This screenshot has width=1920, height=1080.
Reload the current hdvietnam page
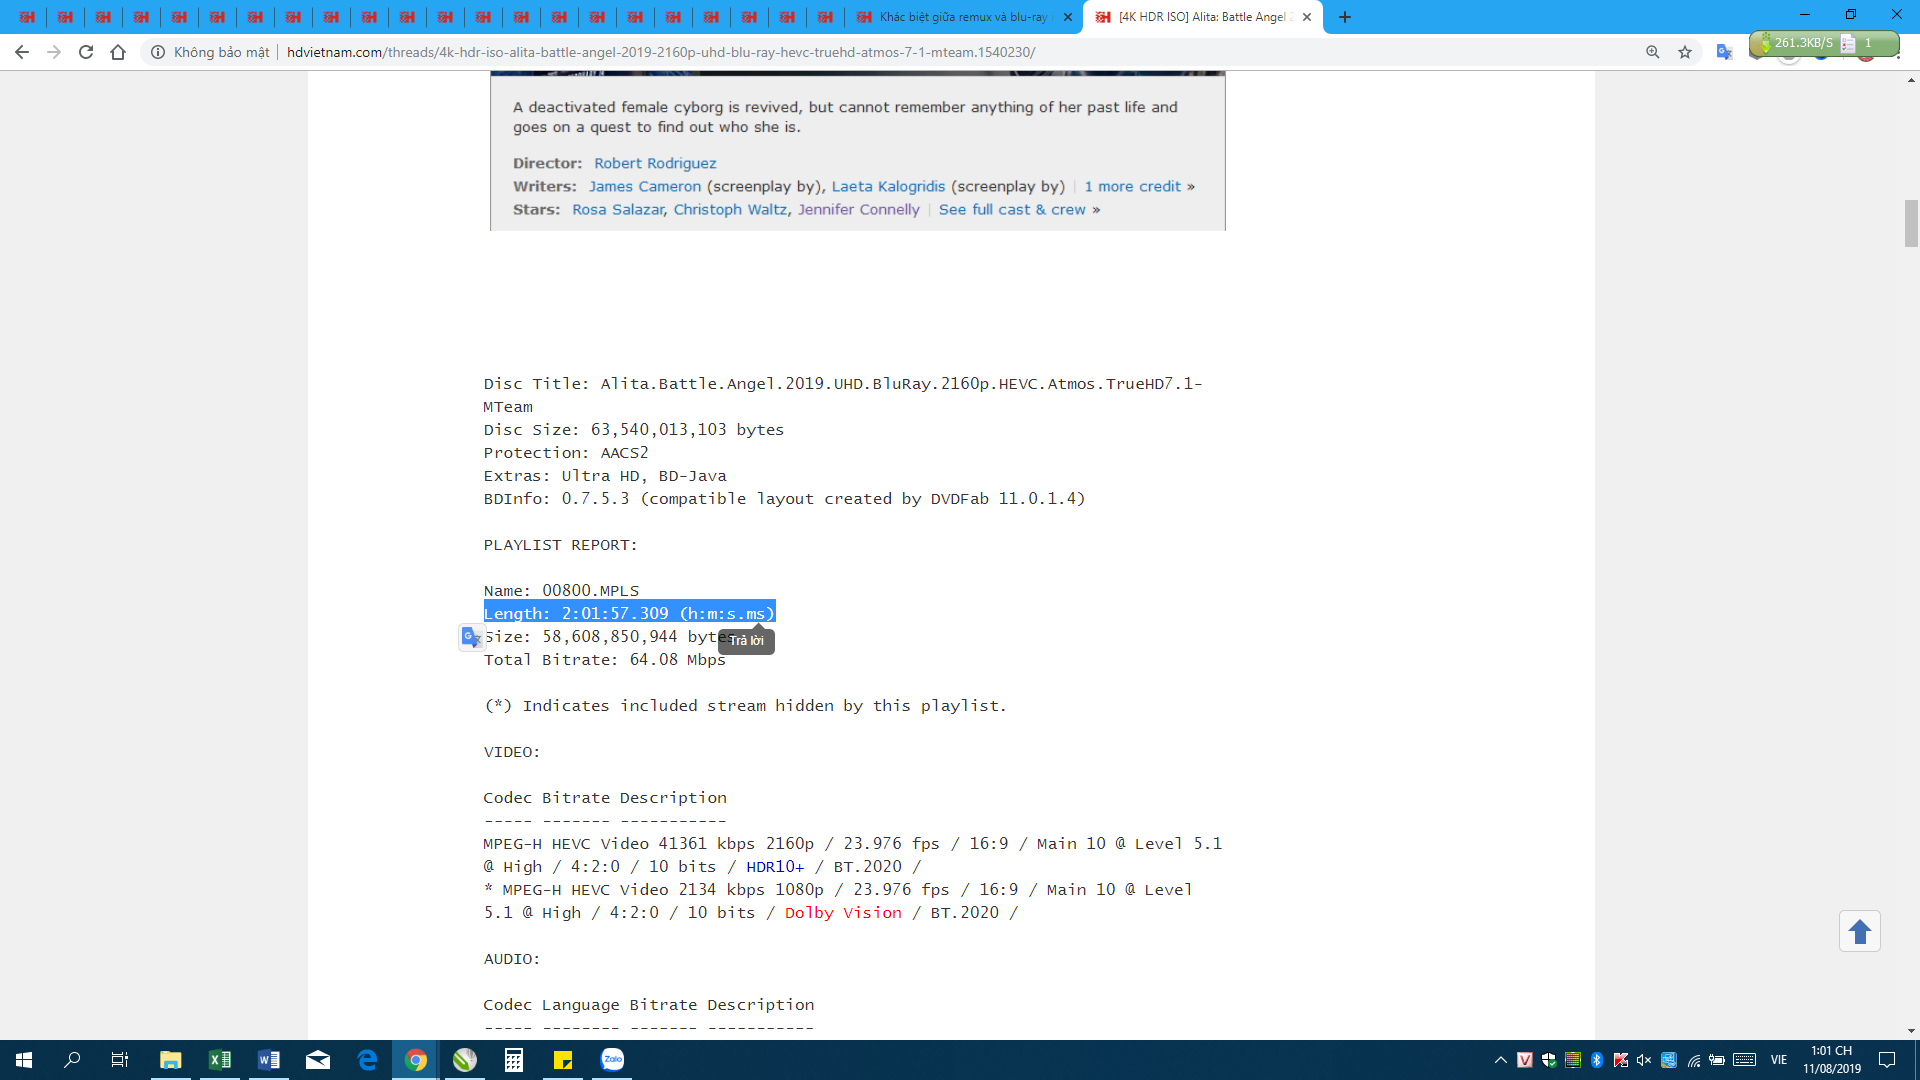click(x=86, y=52)
